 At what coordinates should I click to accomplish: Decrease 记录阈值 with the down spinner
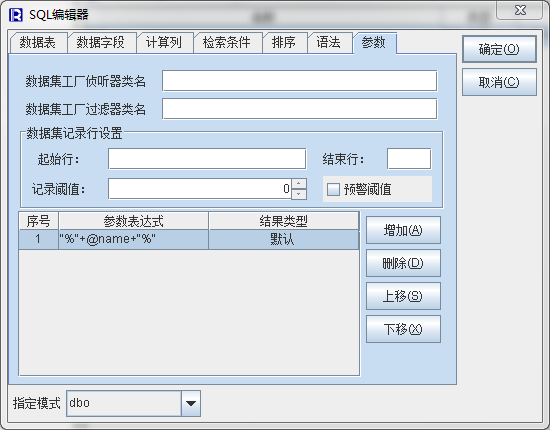[299, 194]
